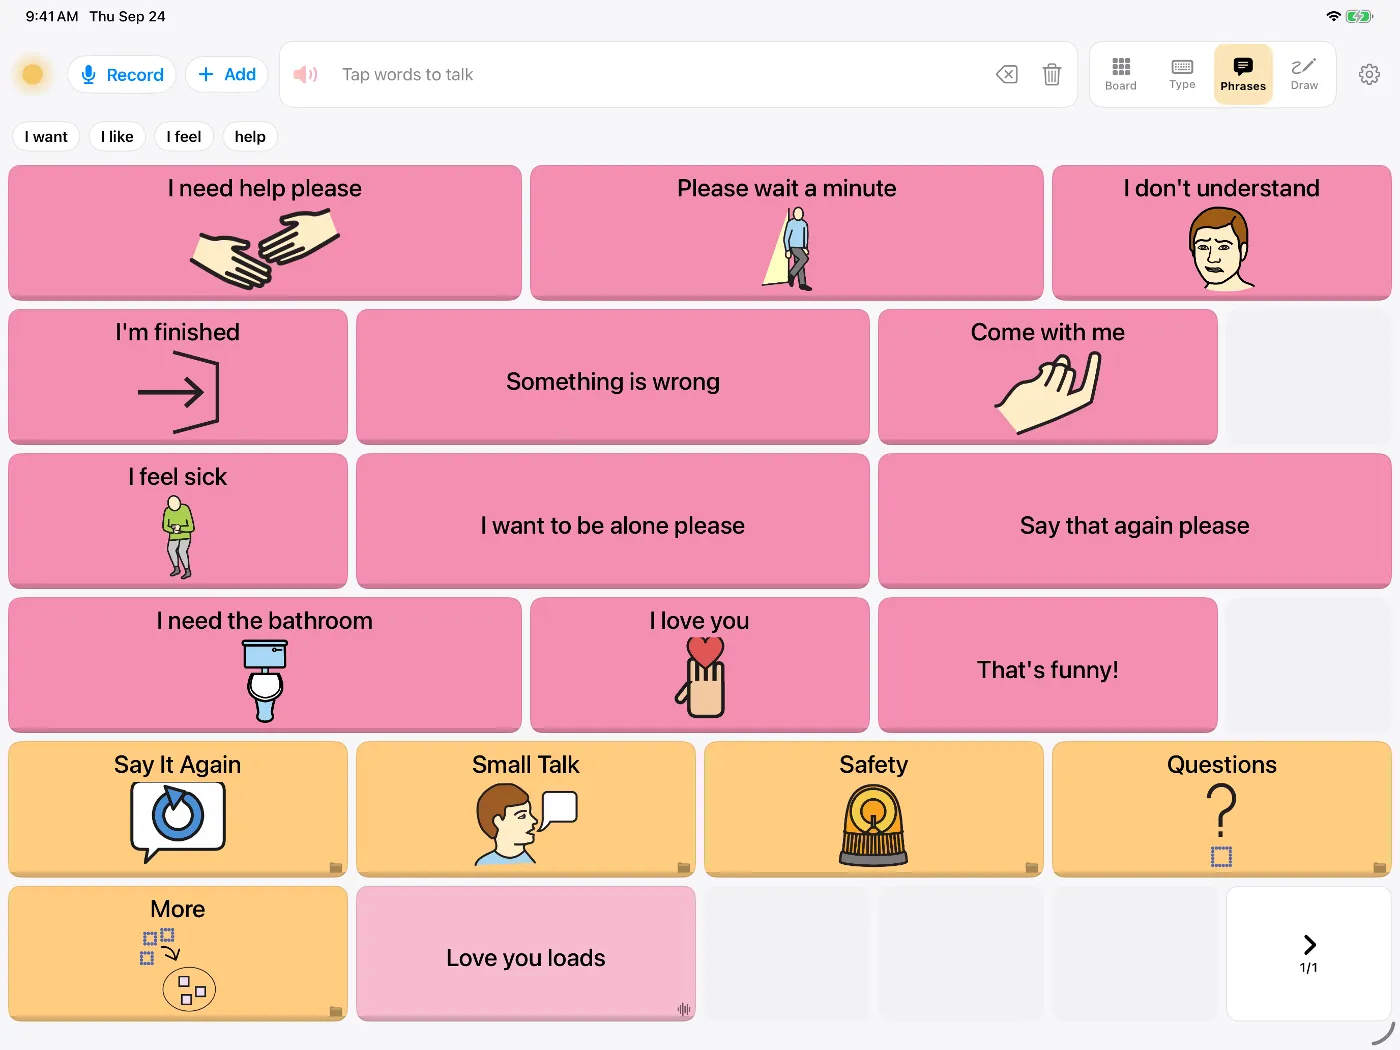The image size is (1400, 1050).
Task: Tap 'Something is wrong' phrase
Action: (613, 376)
